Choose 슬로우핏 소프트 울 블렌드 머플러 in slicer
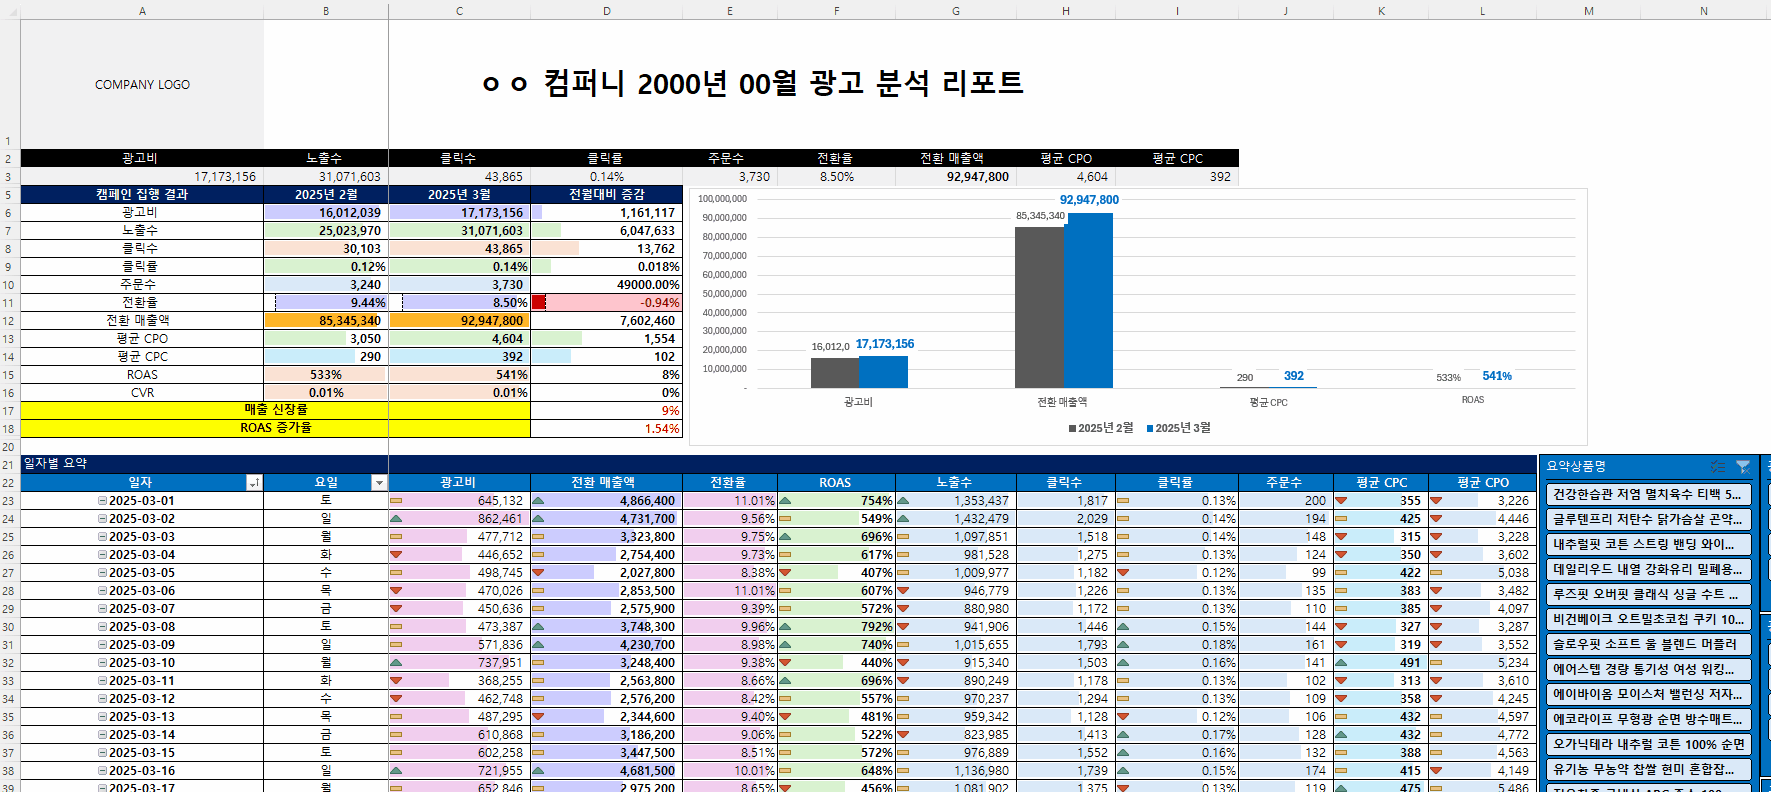This screenshot has width=1771, height=792. [x=1648, y=644]
